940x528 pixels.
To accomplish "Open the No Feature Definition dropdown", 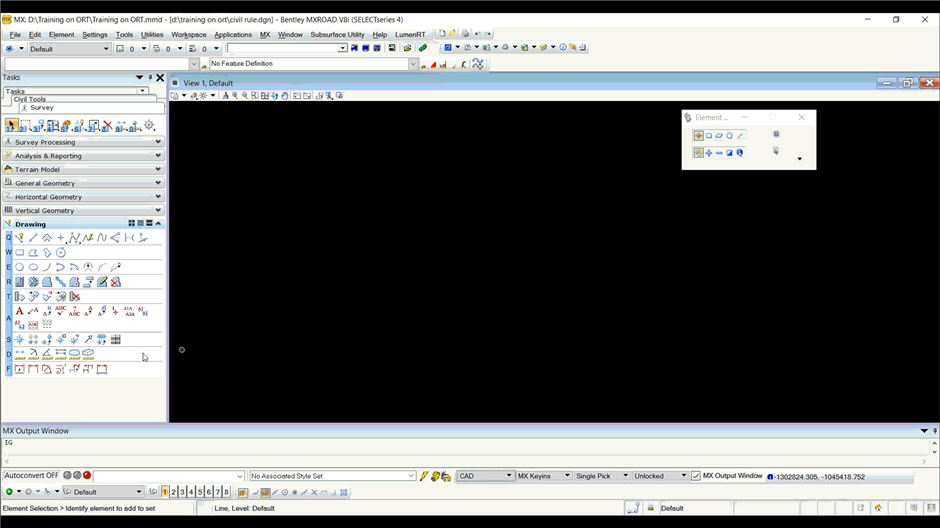I will (x=413, y=64).
